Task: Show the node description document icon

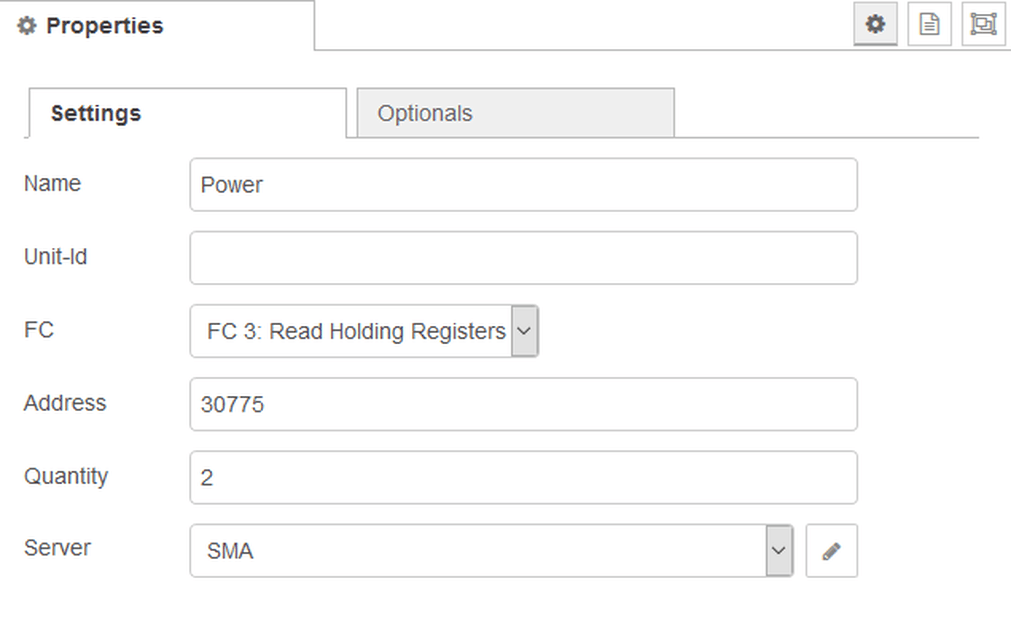Action: click(929, 25)
